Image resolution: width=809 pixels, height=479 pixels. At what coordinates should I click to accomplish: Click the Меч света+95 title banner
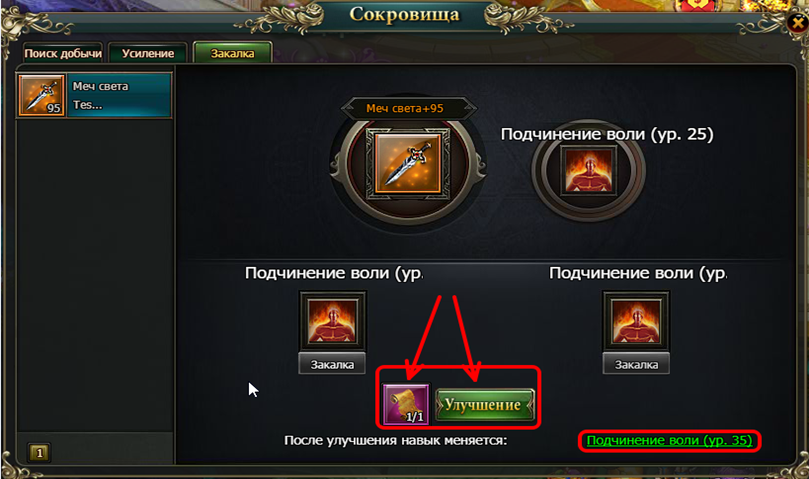click(407, 108)
